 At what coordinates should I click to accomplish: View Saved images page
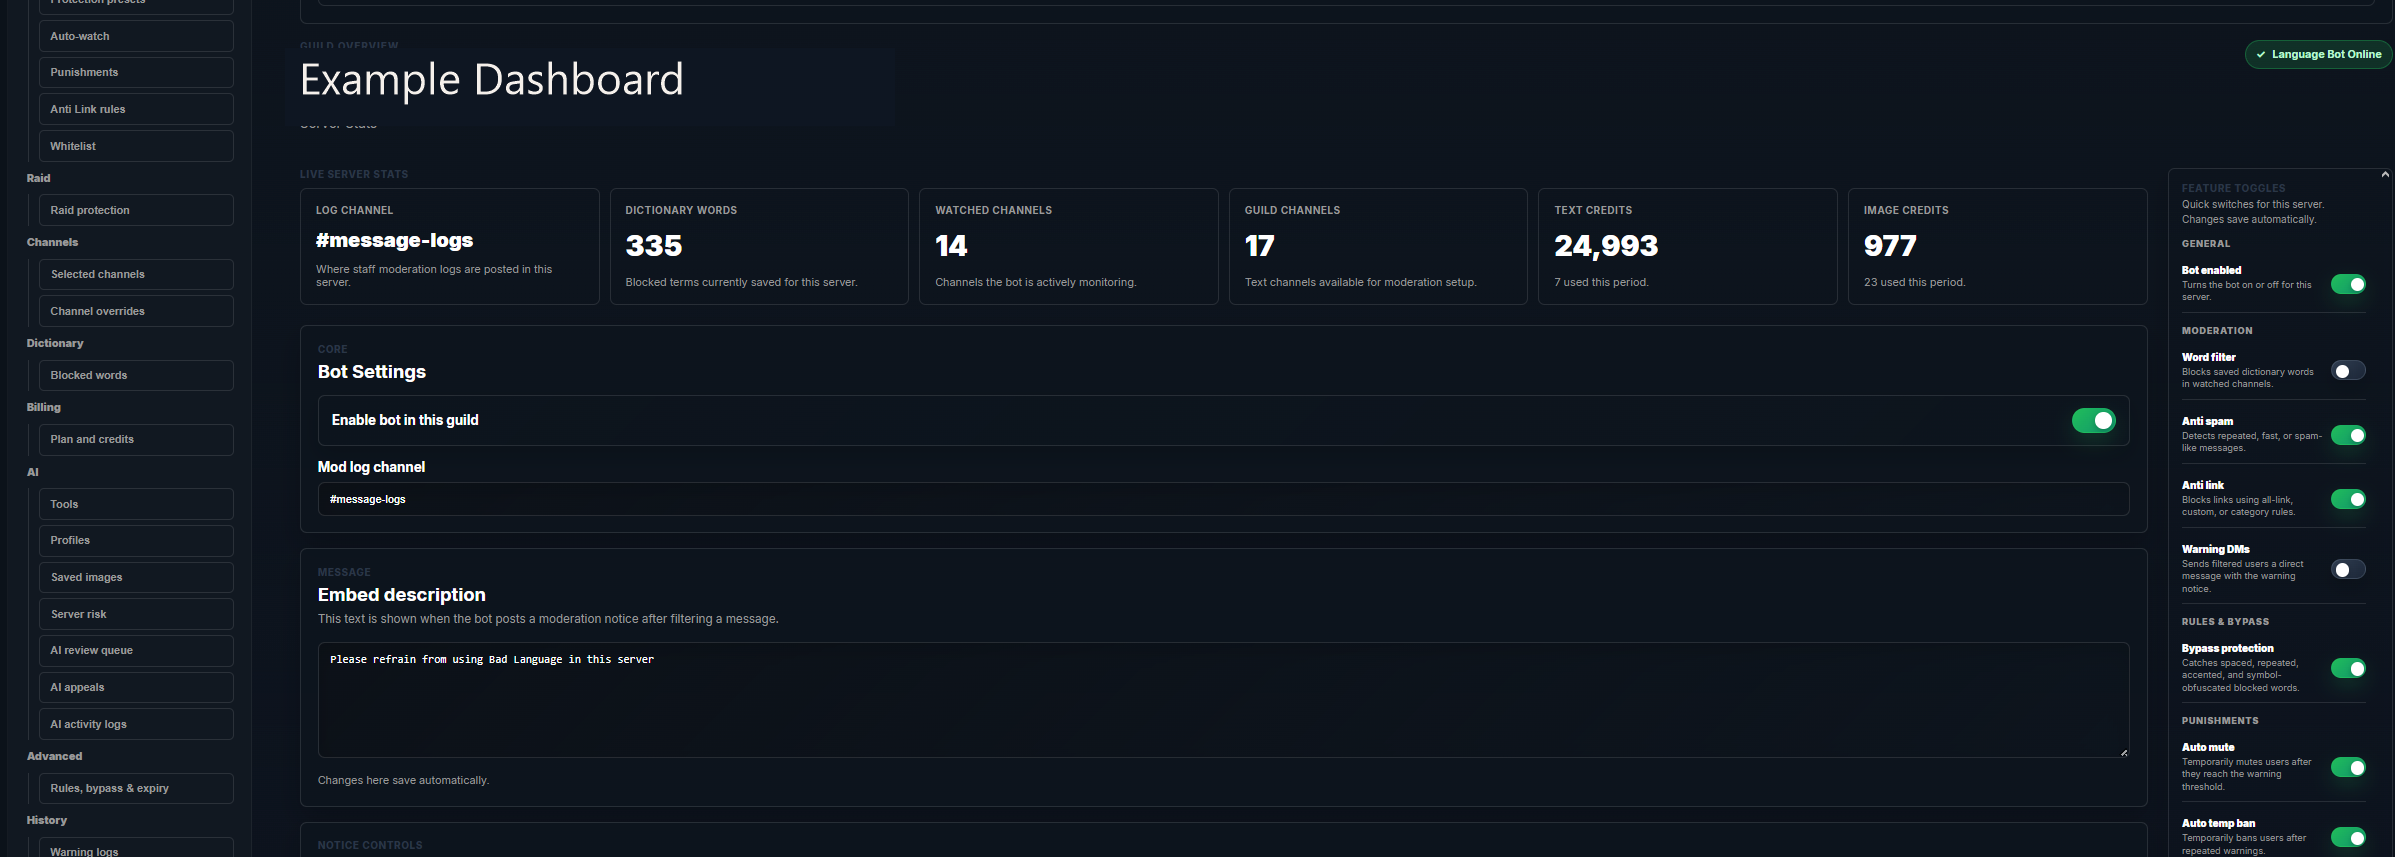point(136,577)
